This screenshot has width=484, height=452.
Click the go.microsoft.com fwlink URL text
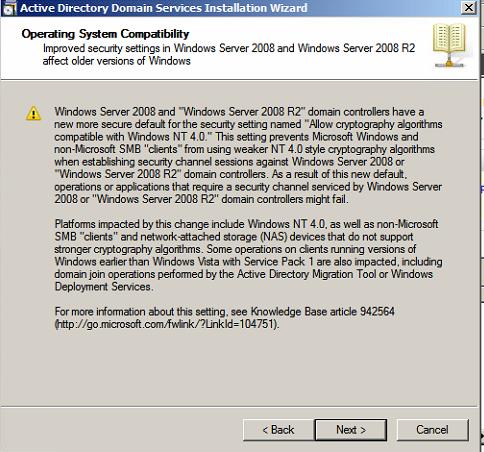tap(167, 324)
